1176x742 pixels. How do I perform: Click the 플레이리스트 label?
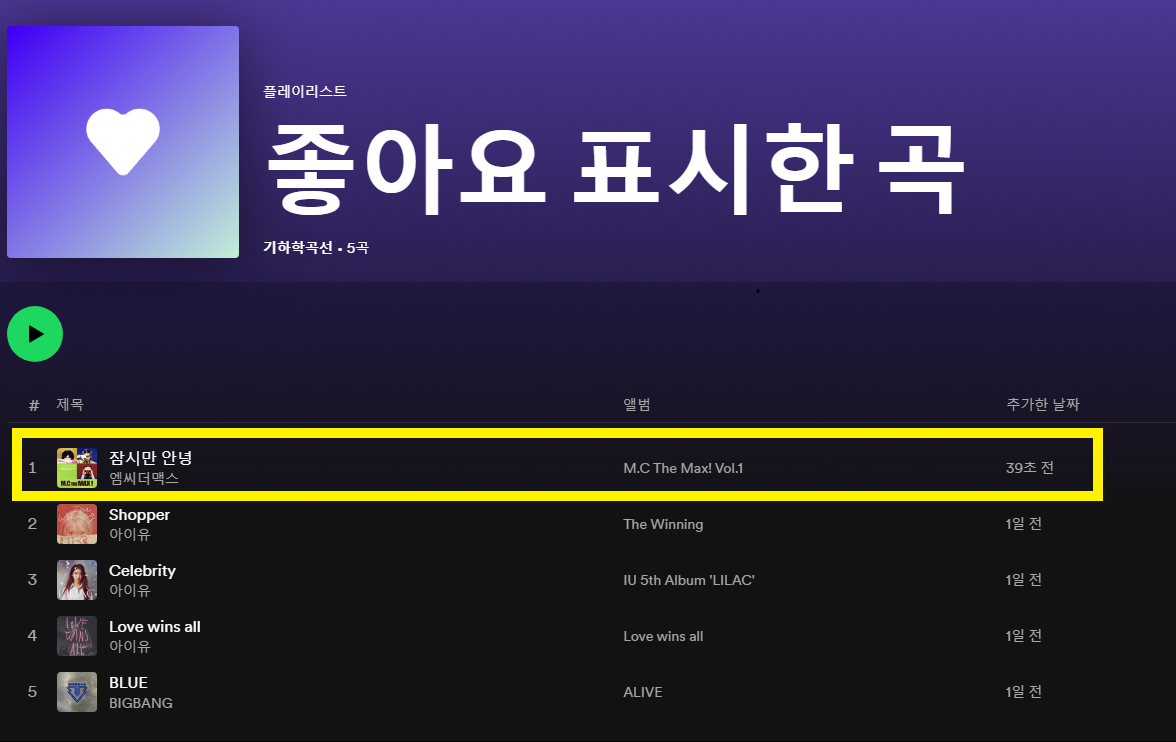click(x=304, y=92)
